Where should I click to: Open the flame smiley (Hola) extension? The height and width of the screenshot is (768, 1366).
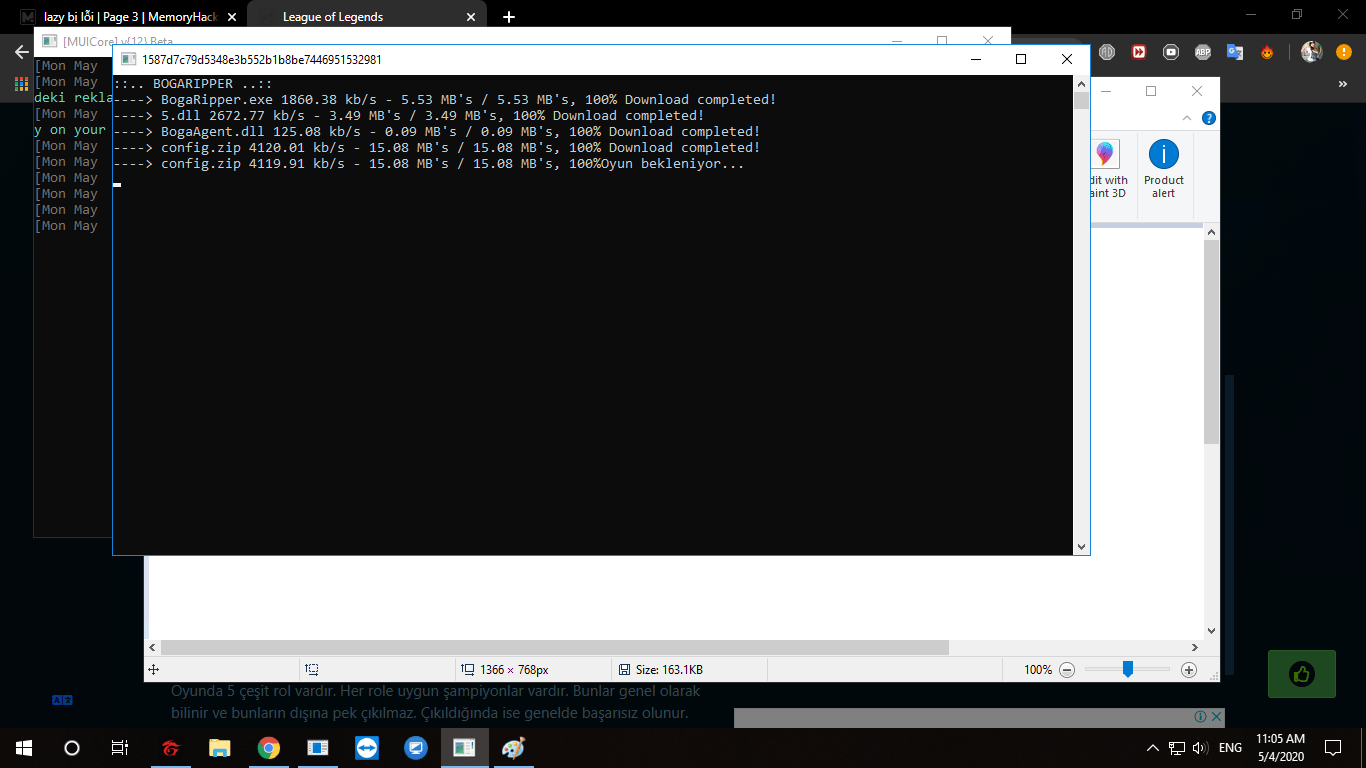click(1267, 52)
